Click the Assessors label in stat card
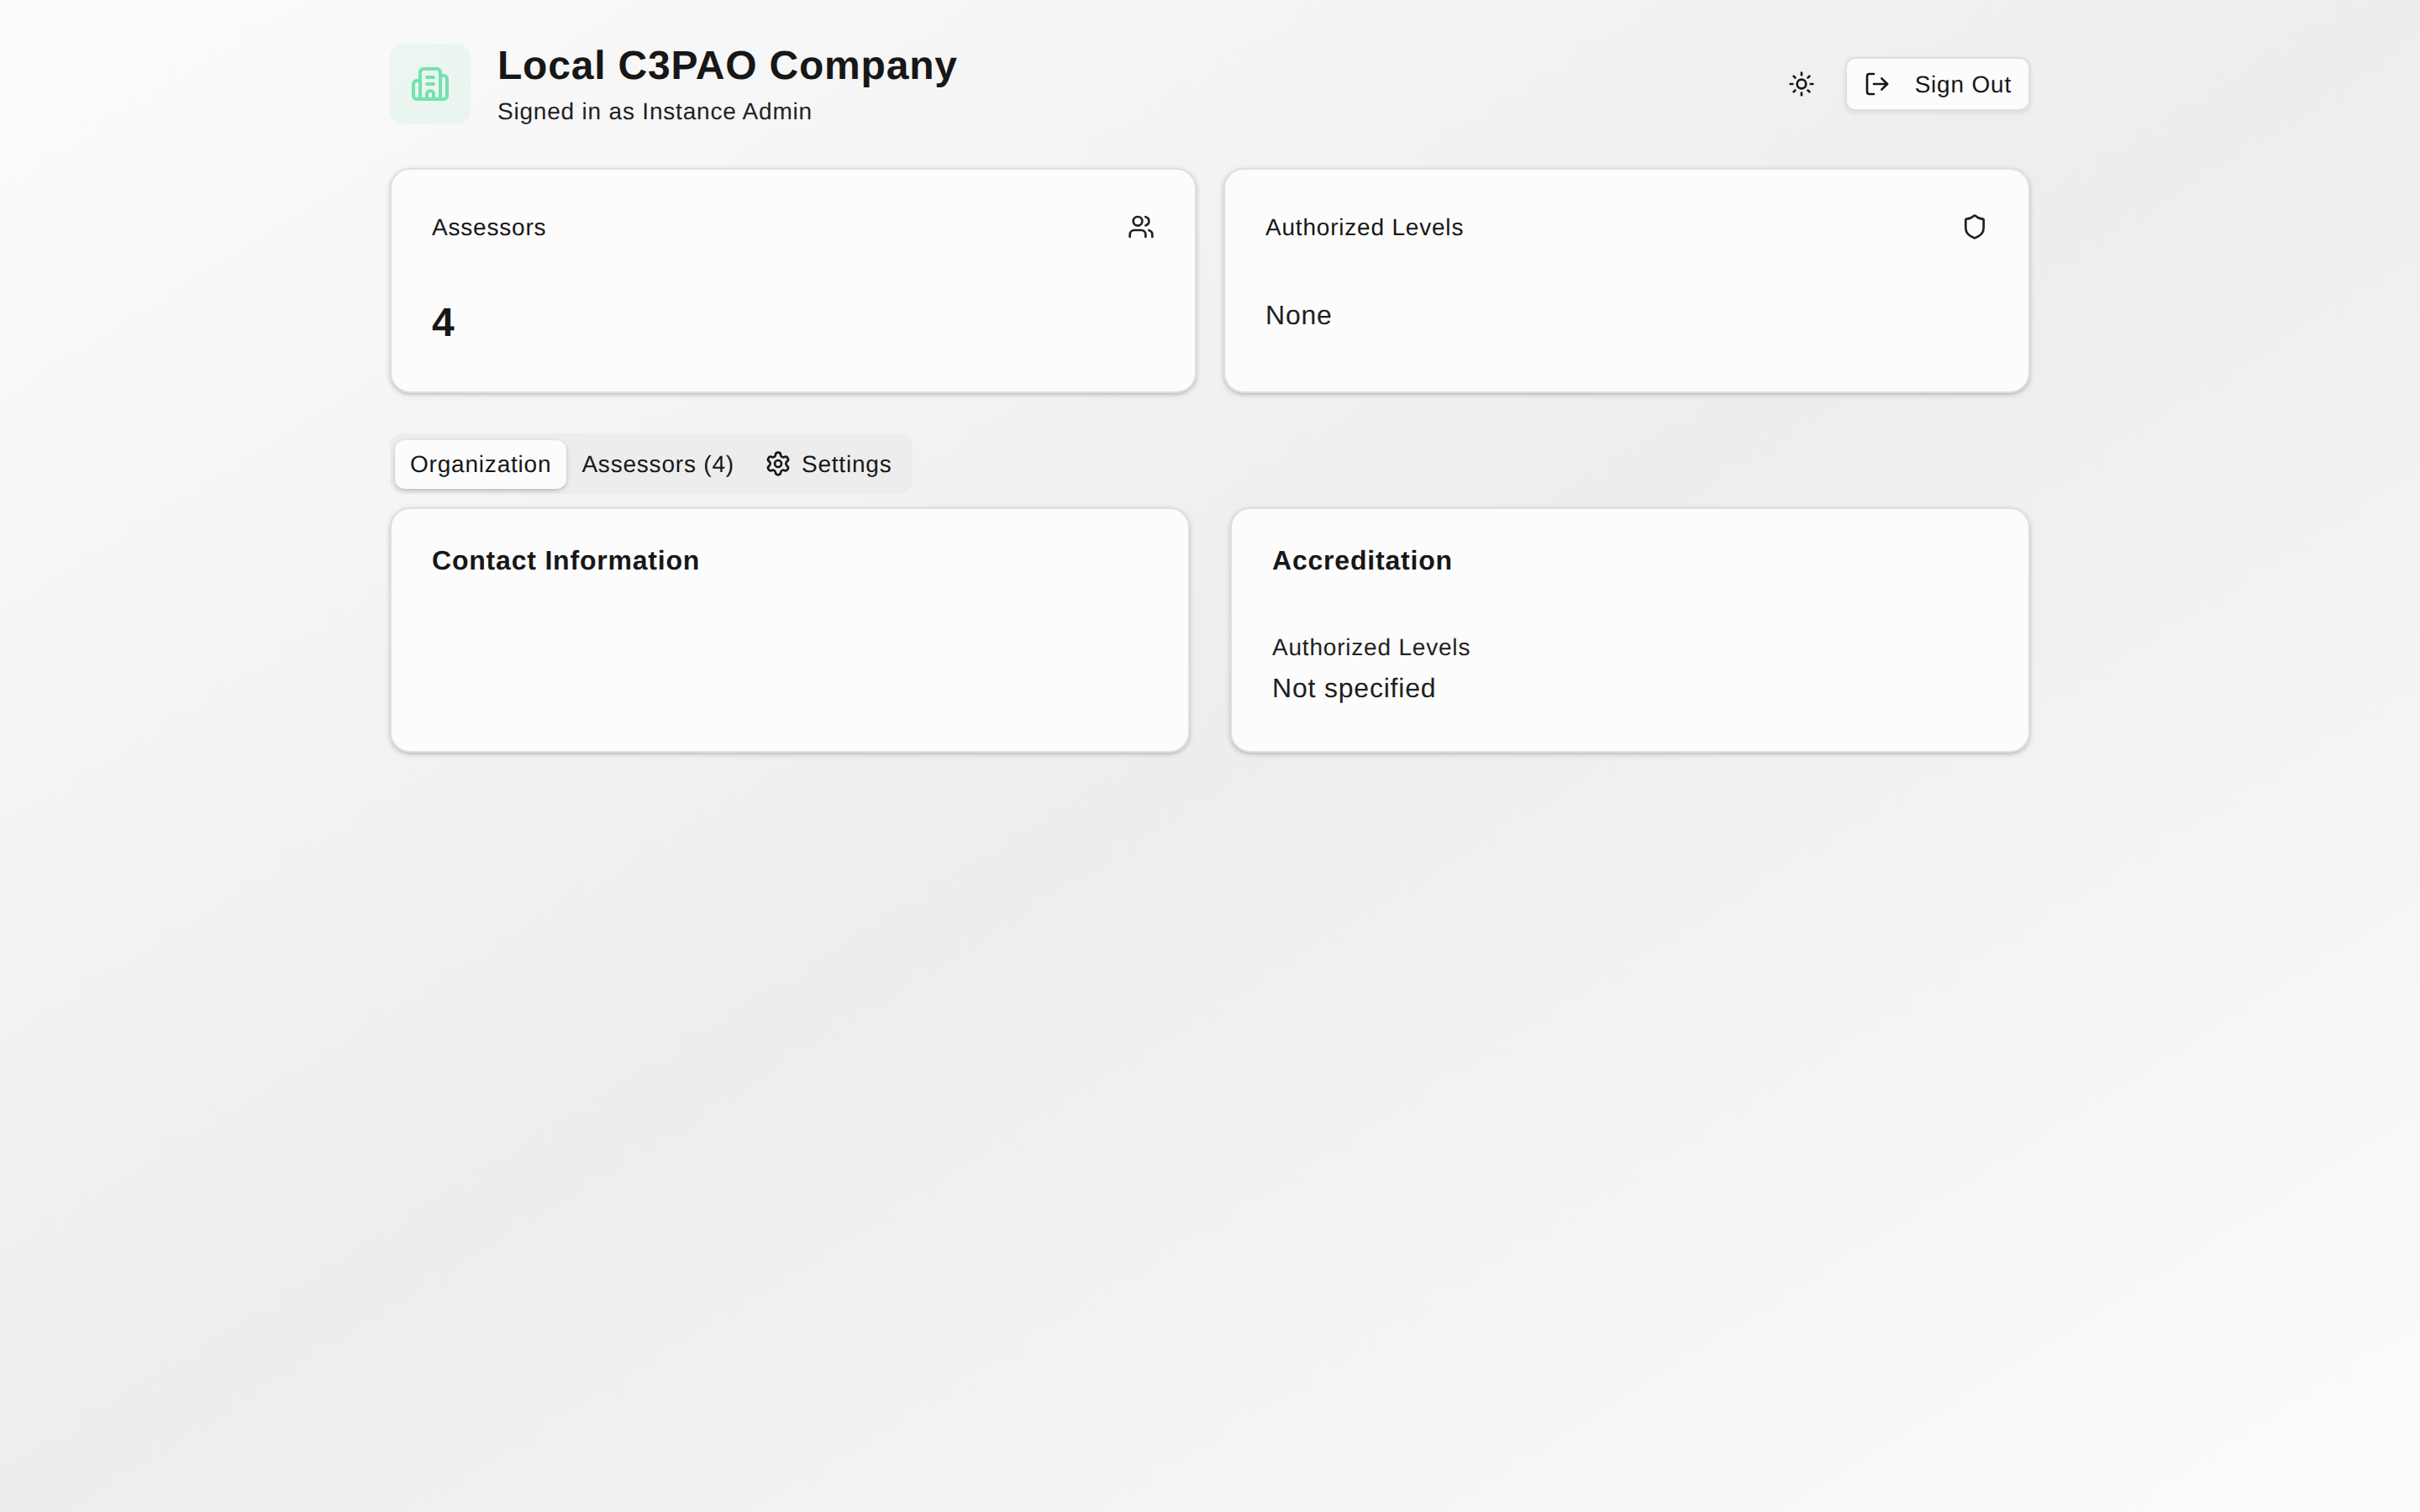The image size is (2420, 1512). coord(489,227)
